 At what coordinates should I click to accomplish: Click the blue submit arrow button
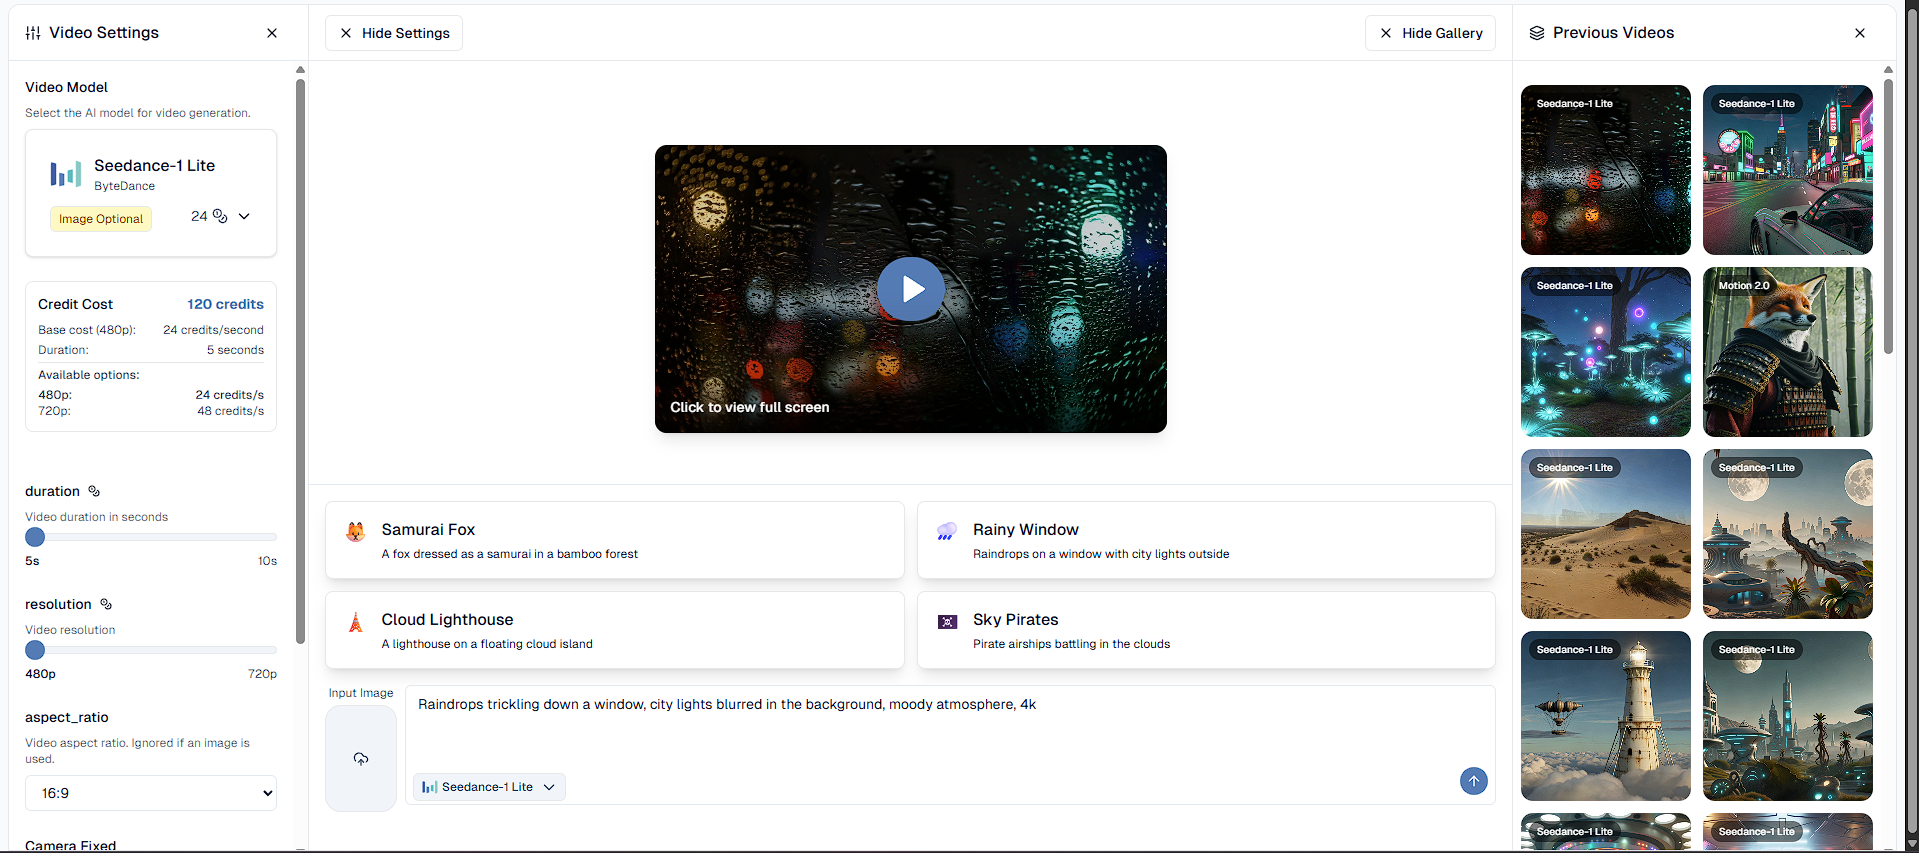pyautogui.click(x=1473, y=781)
